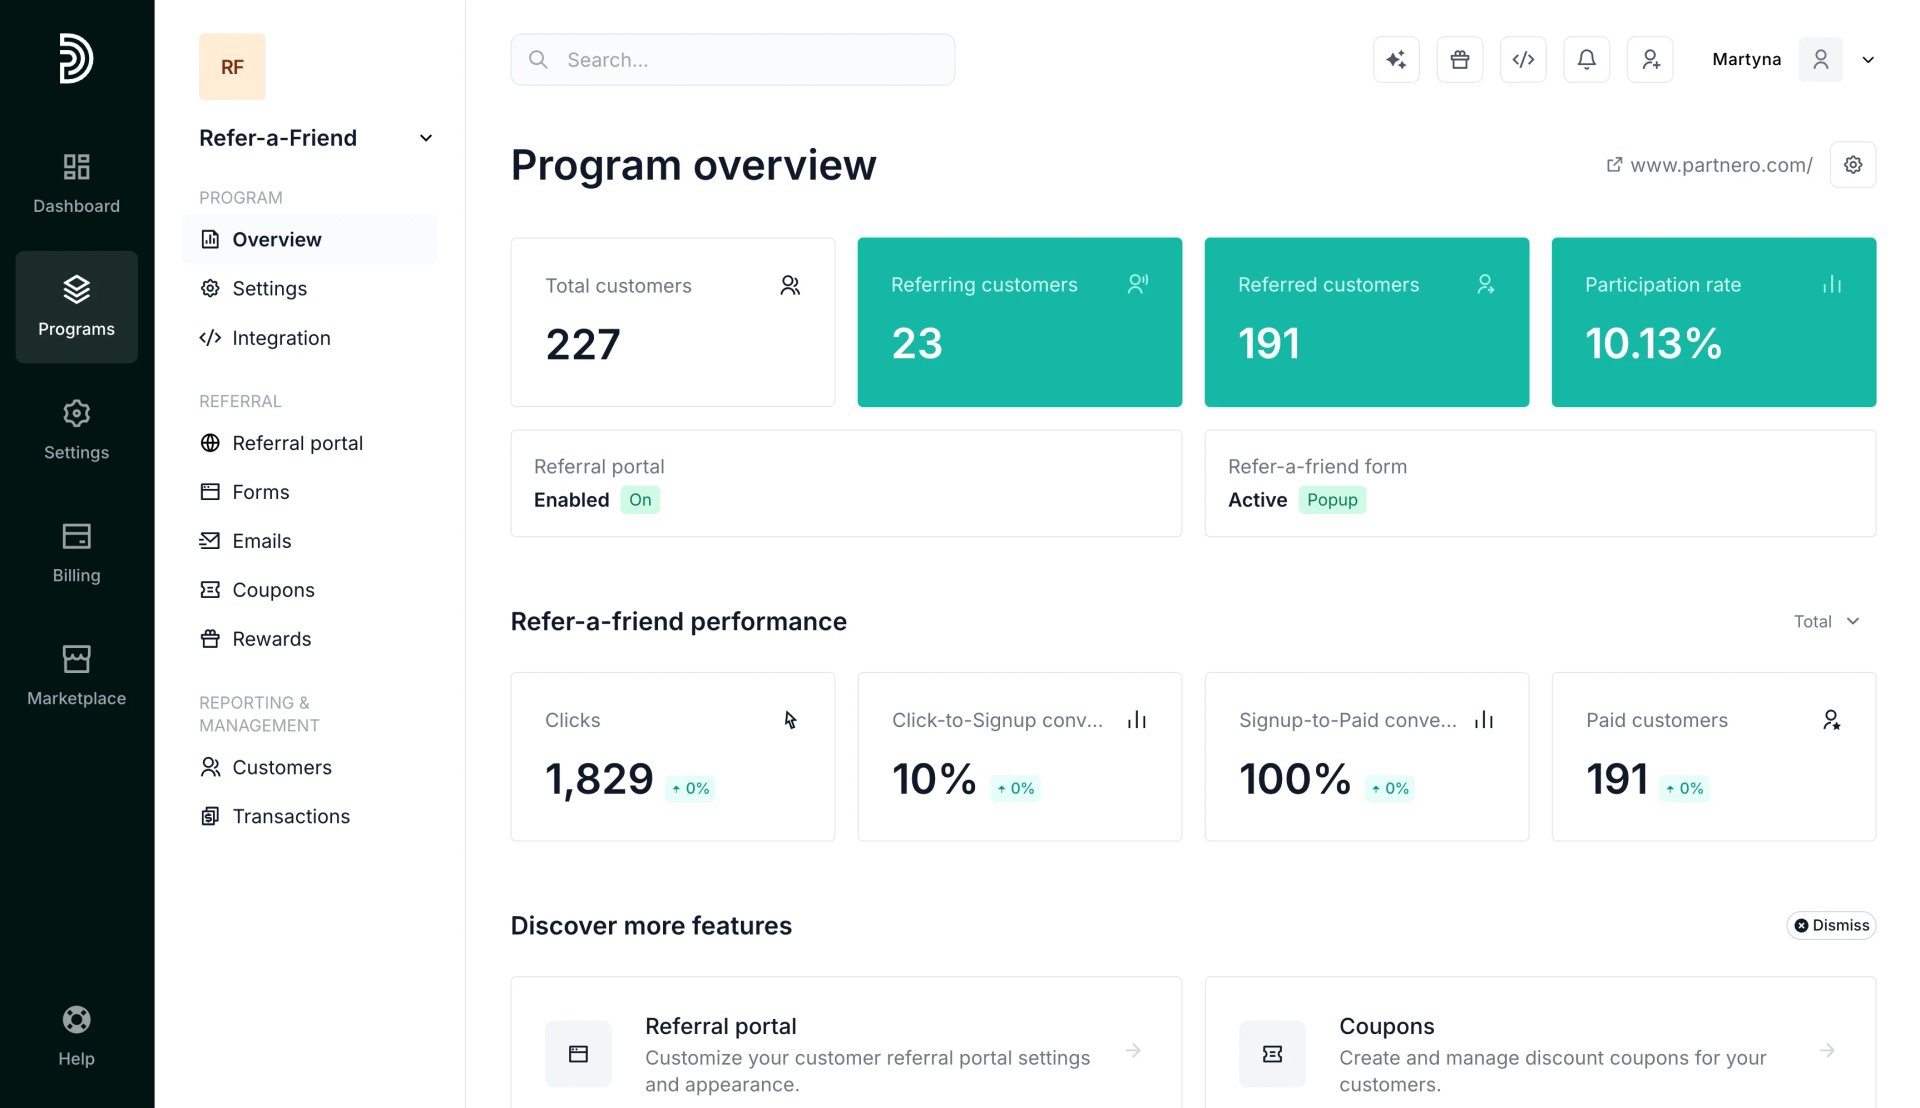Open program settings gear next to URL
1920x1108 pixels.
click(x=1853, y=165)
